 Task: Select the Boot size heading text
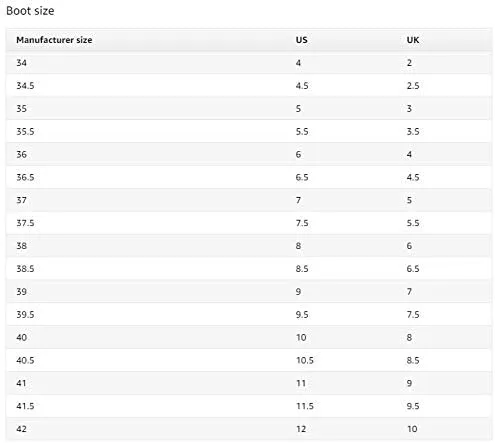(x=30, y=11)
